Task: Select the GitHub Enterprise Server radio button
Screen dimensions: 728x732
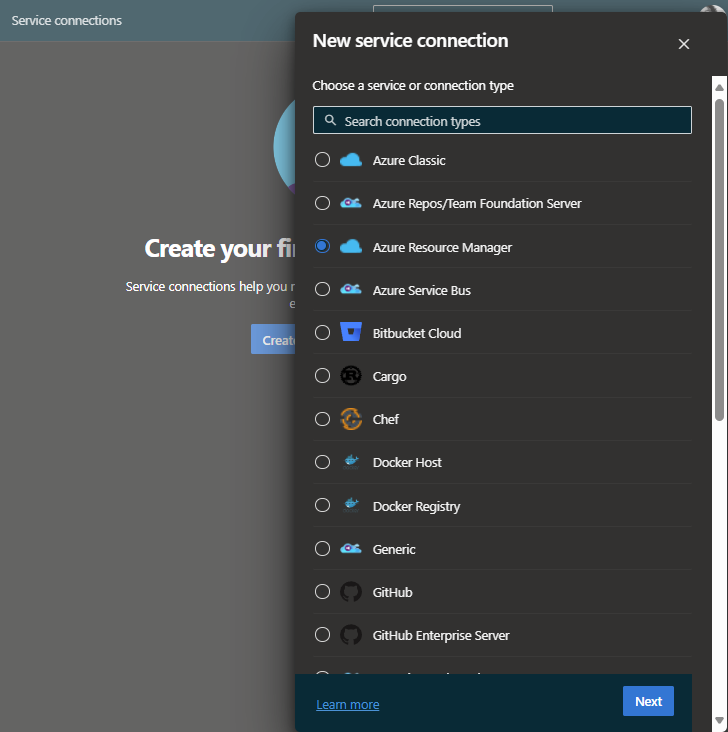Action: (x=322, y=635)
